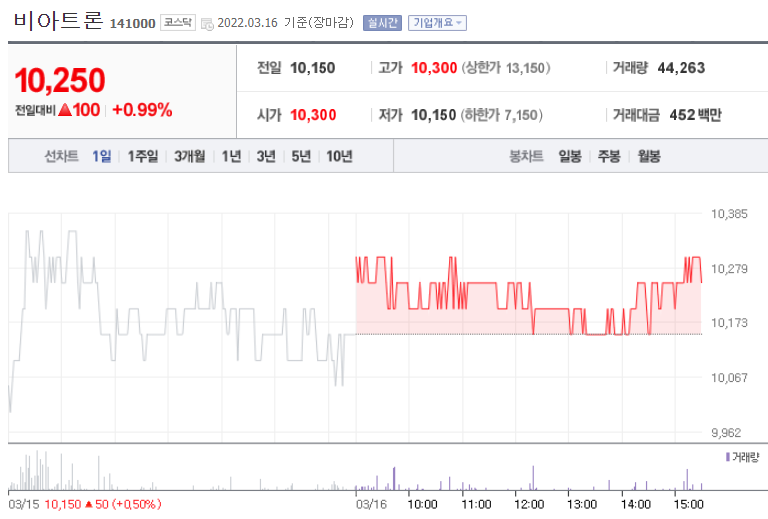The image size is (768, 519).
Task: Switch to the 1주일 line chart
Action: 143,156
